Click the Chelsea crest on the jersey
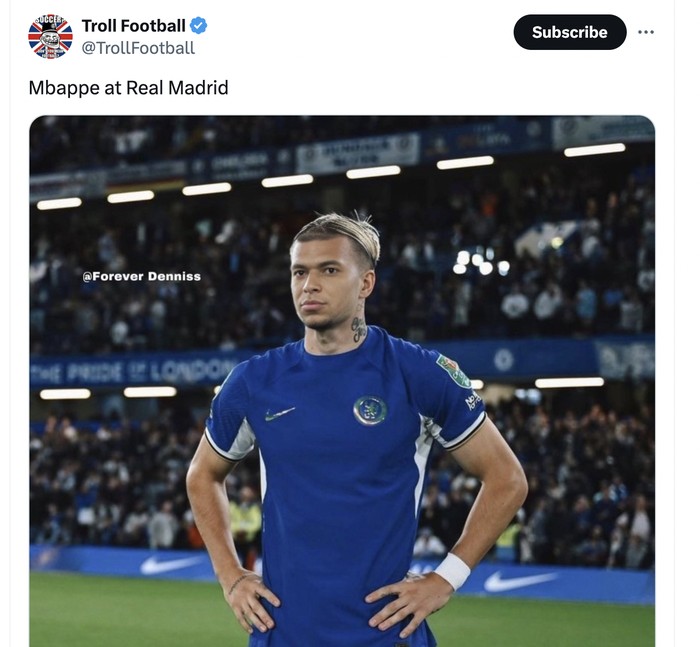Screen dimensions: 700x647 [370, 410]
